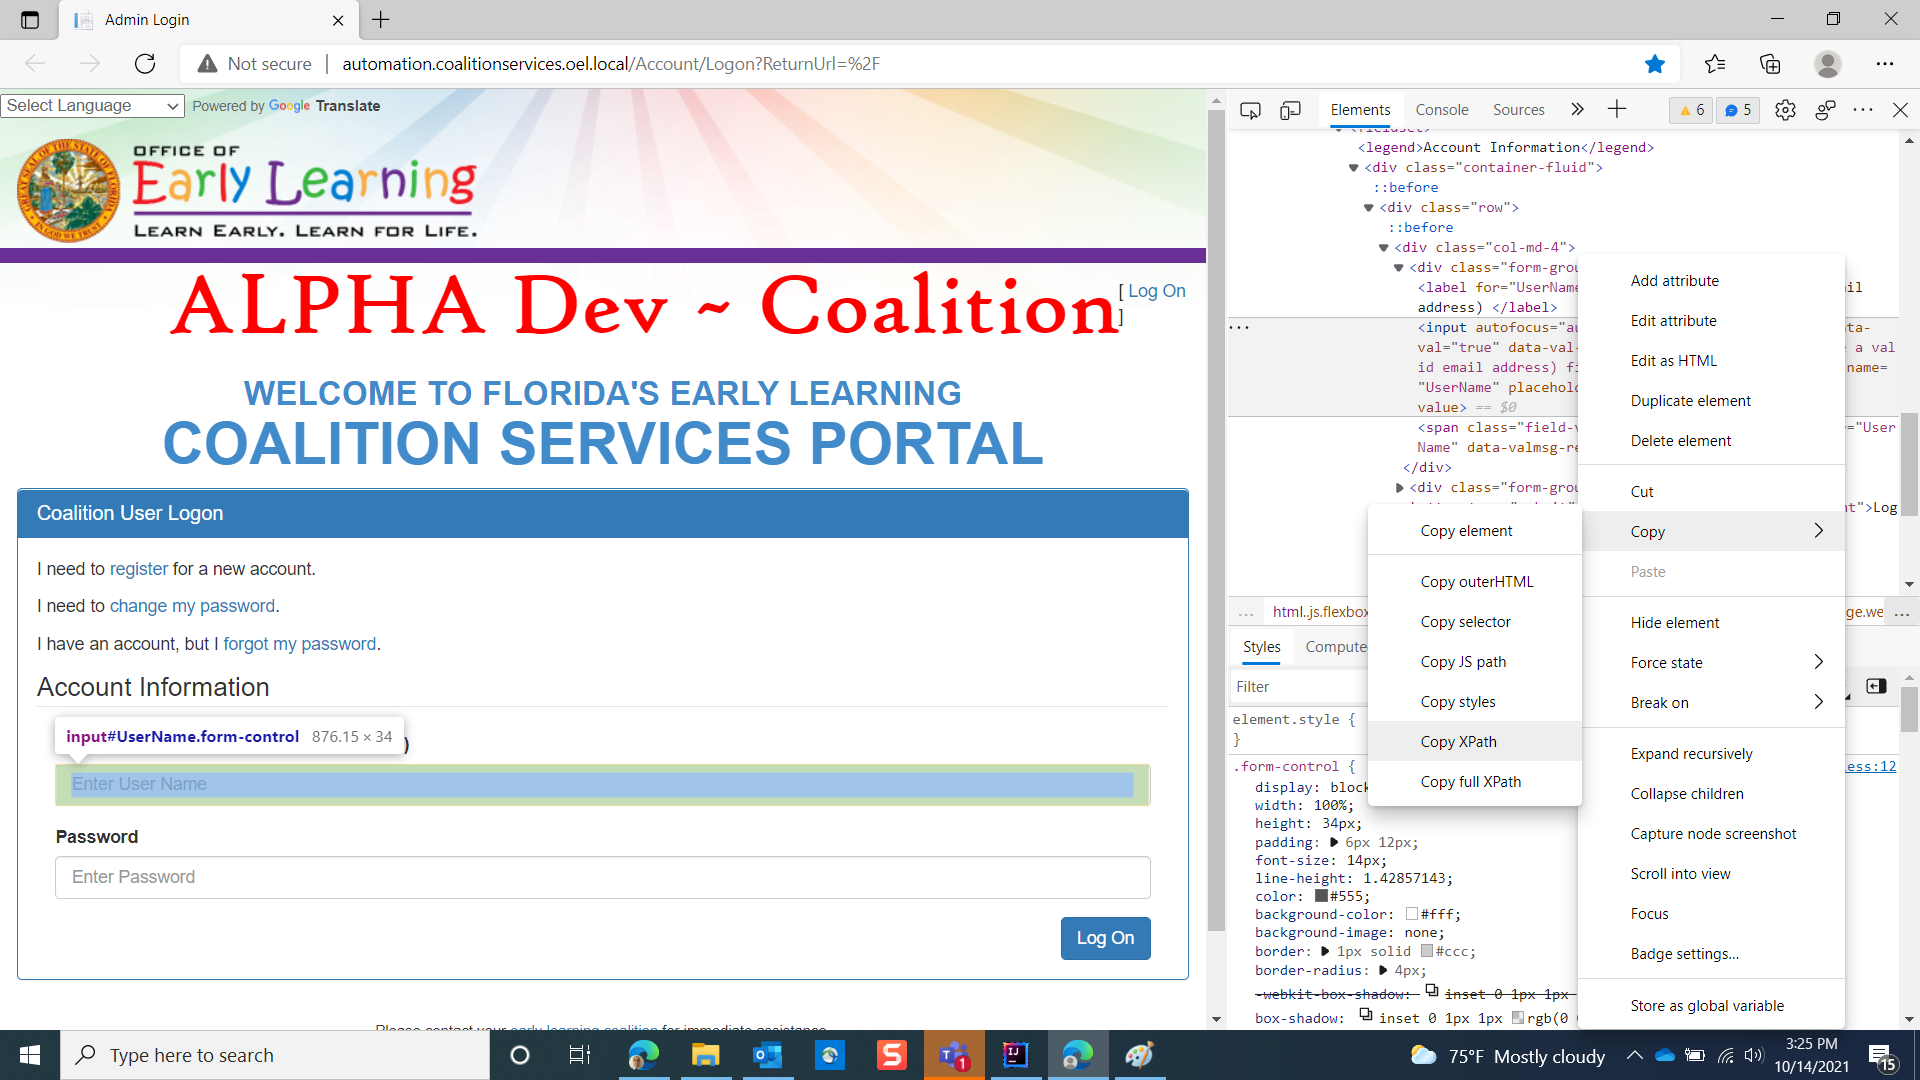Click the #555 color swatch in styles

point(1321,896)
